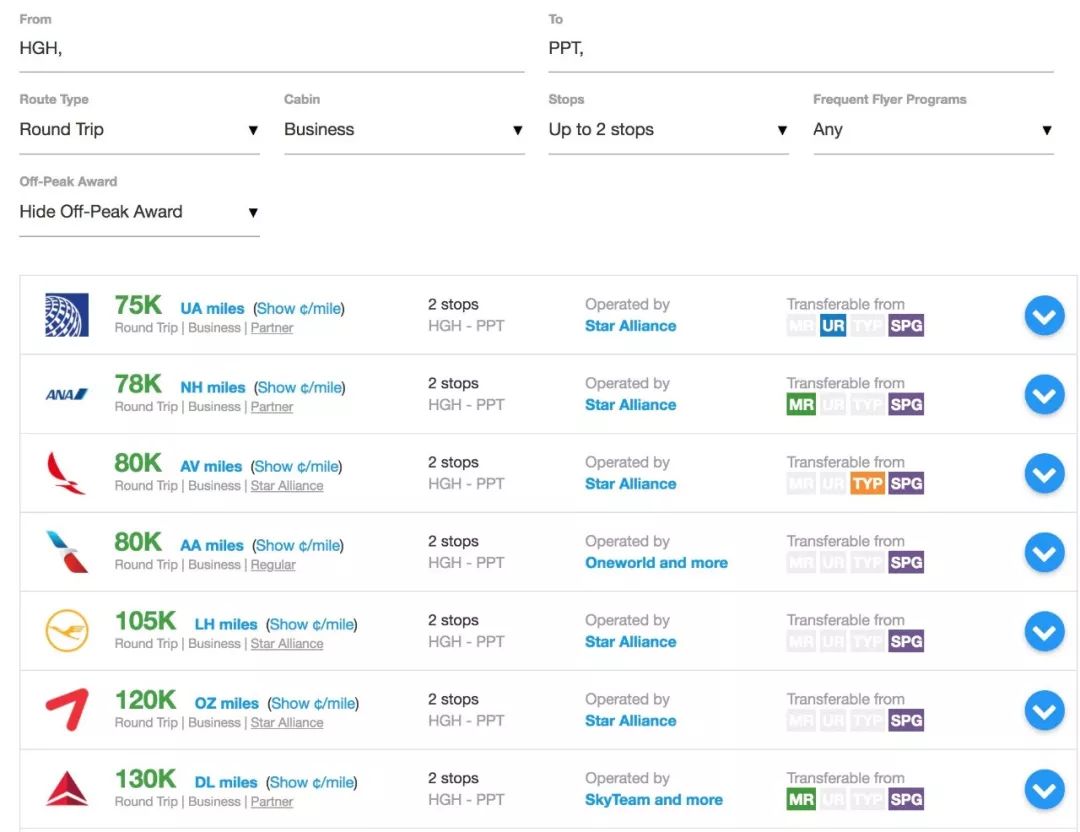This screenshot has width=1080, height=832.
Task: Click the Avianca airline logo icon
Action: click(x=67, y=473)
